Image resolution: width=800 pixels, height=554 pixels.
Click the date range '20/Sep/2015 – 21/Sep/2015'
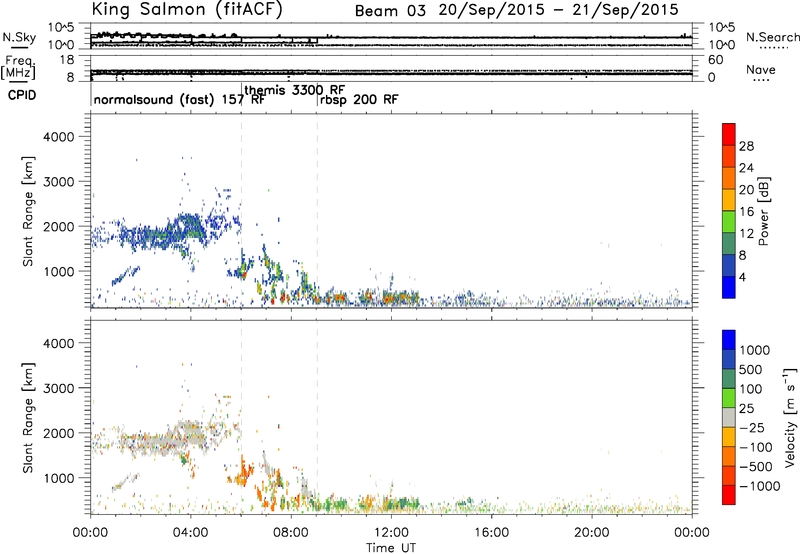tap(559, 10)
